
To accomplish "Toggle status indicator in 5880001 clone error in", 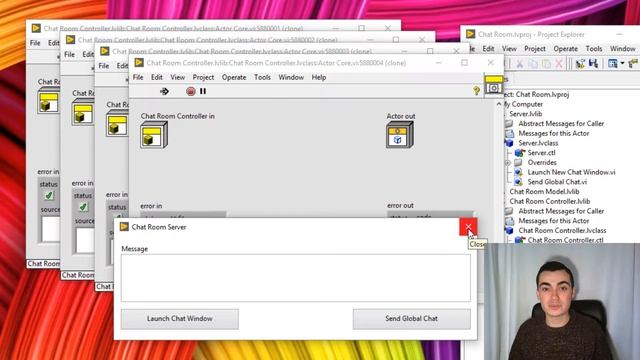I will [49, 196].
